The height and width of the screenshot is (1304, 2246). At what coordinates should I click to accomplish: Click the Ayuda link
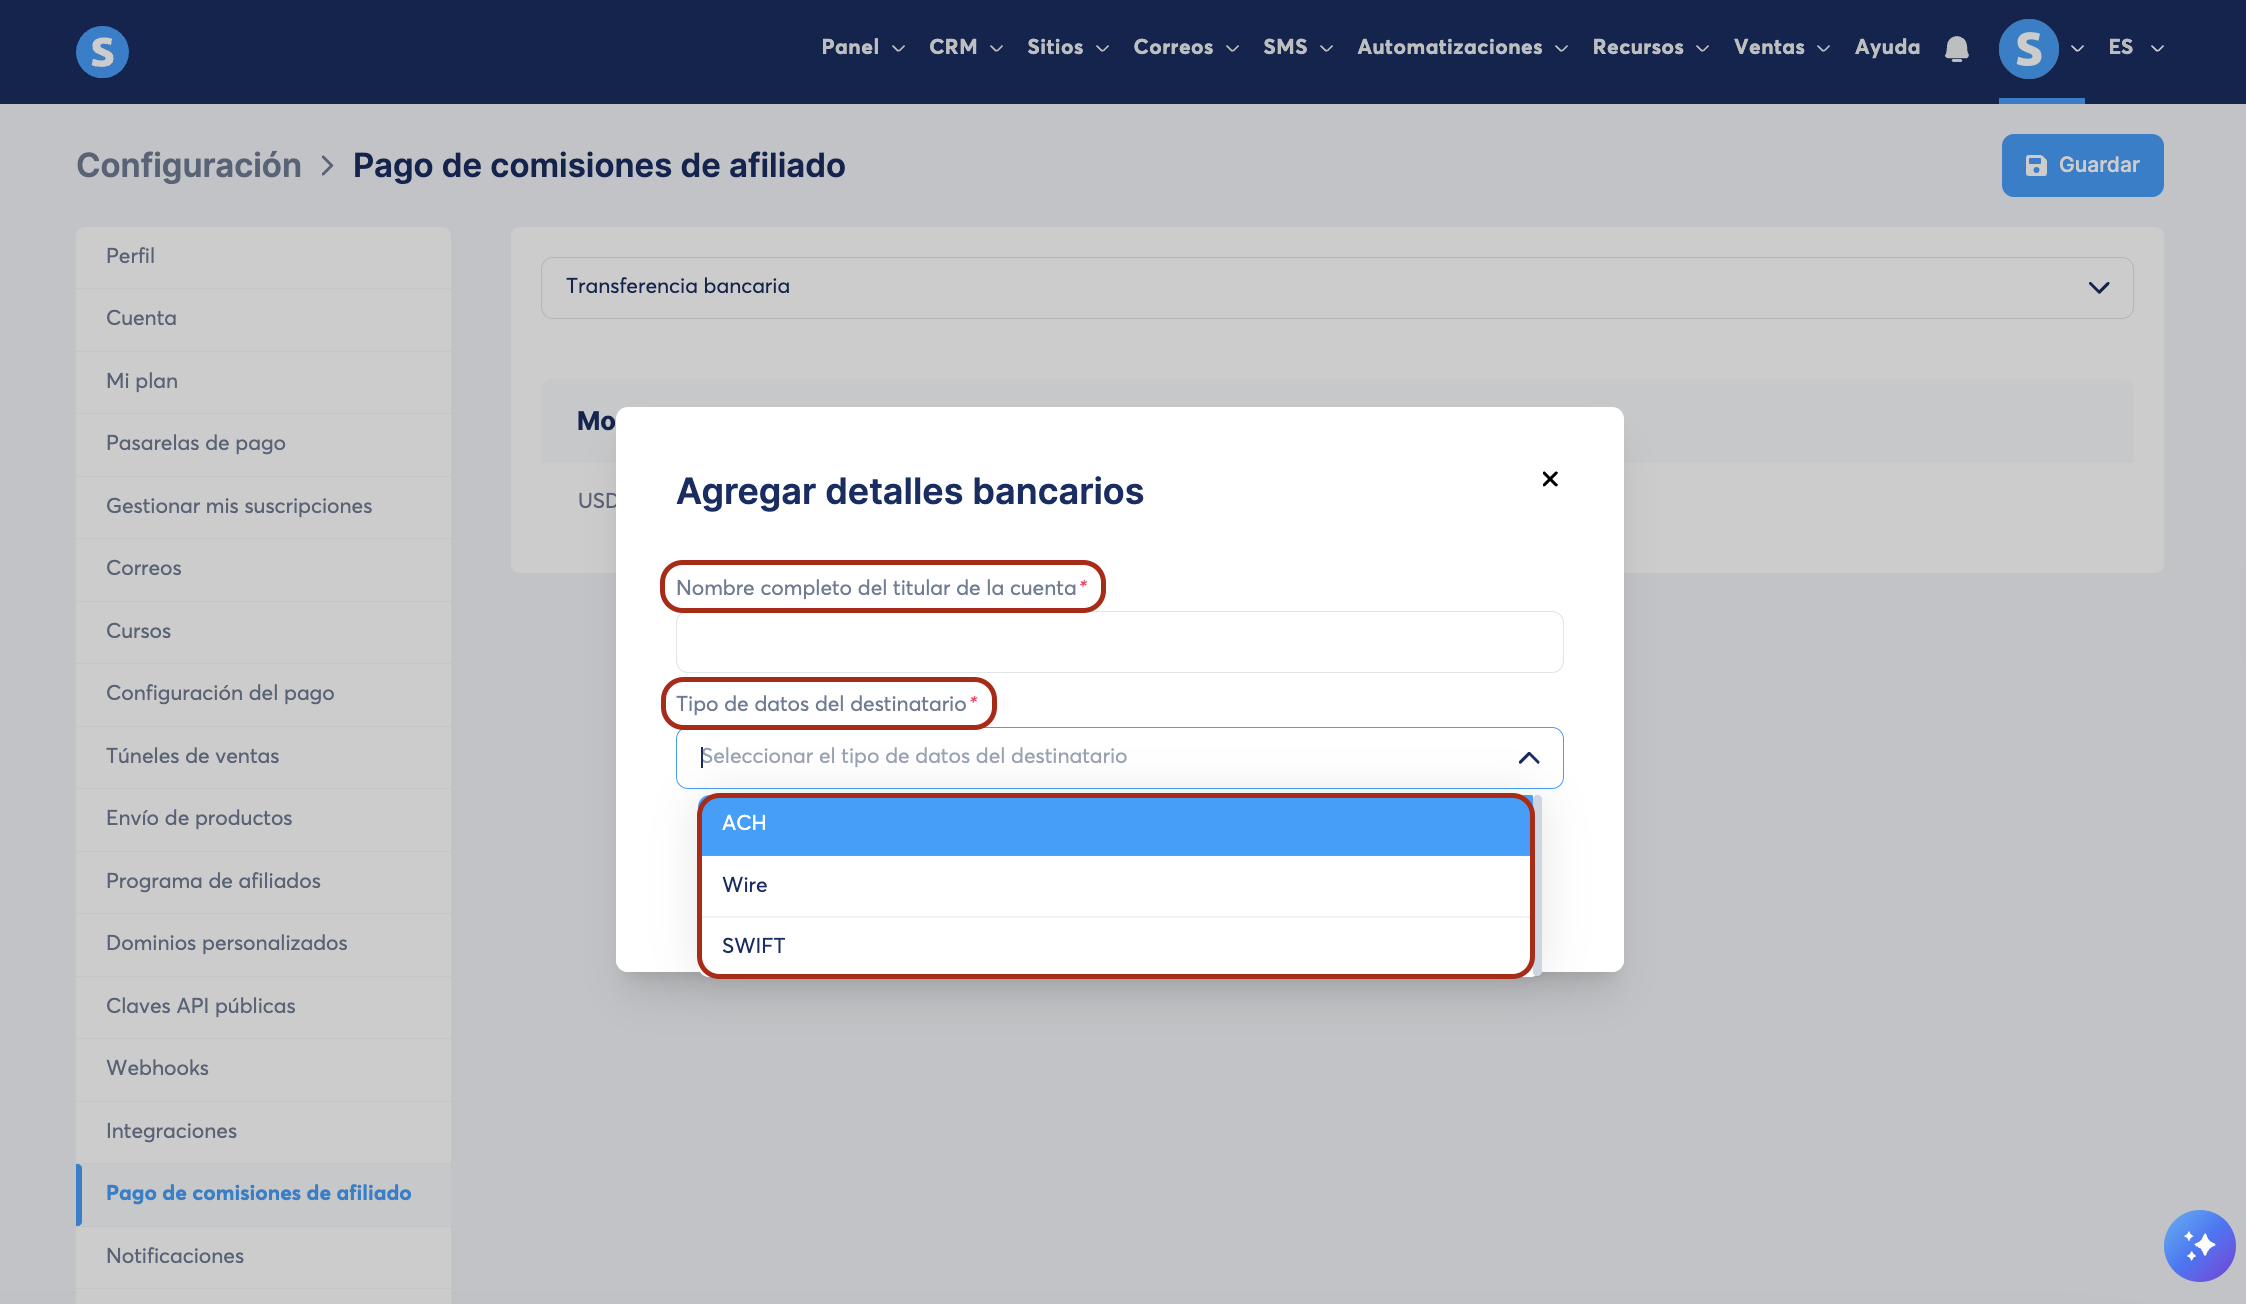pos(1887,47)
